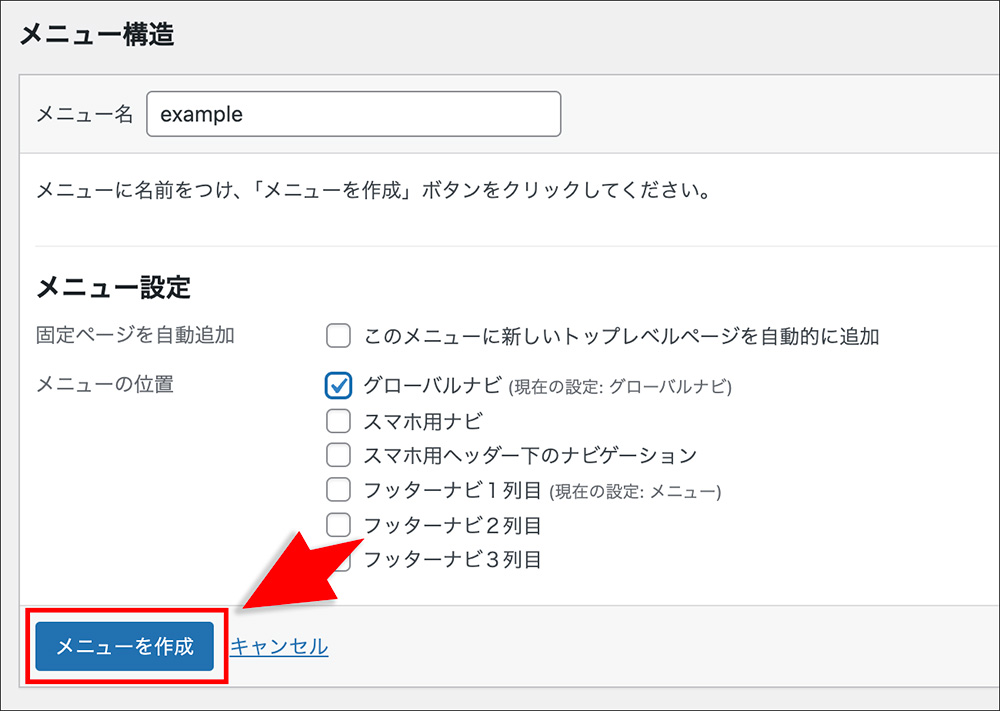This screenshot has width=1000, height=711.
Task: Click the メニュー名 text field containing example
Action: coord(353,114)
